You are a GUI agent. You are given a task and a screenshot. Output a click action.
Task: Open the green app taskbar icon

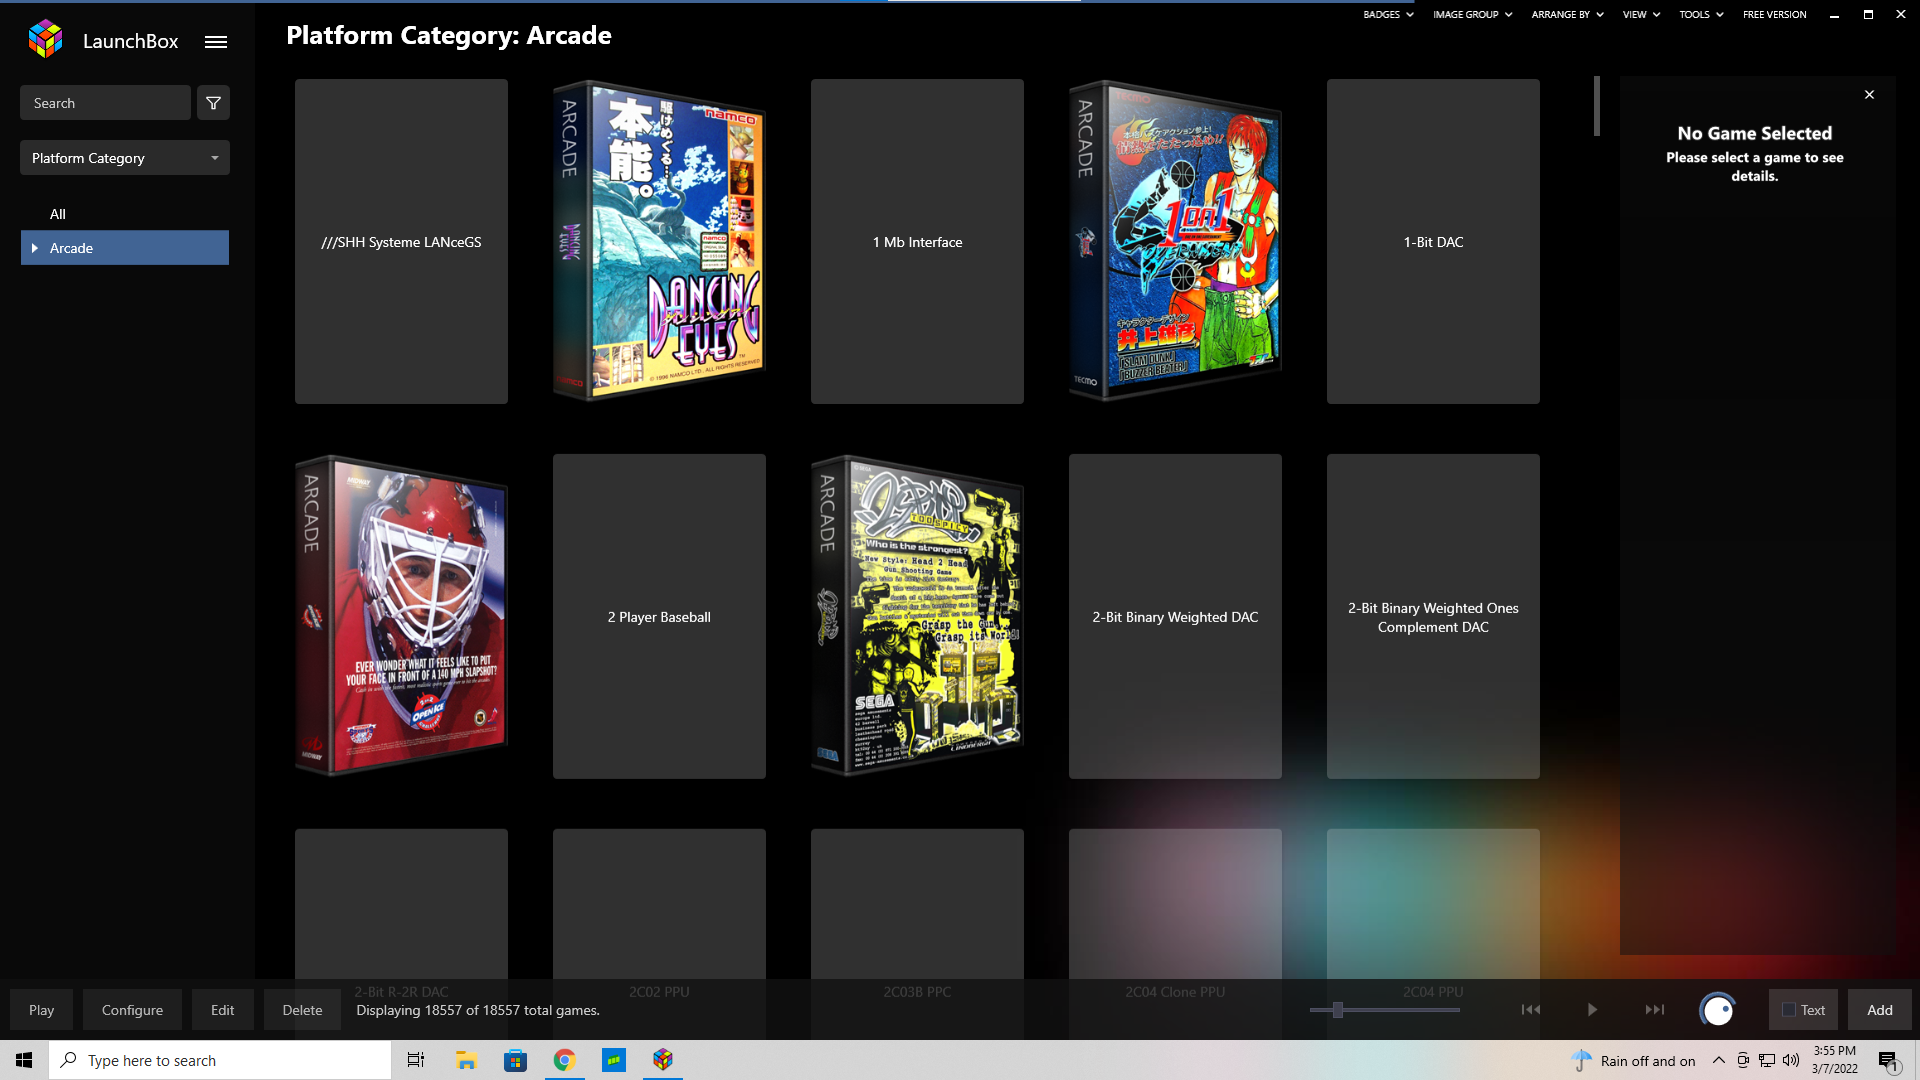pos(613,1060)
